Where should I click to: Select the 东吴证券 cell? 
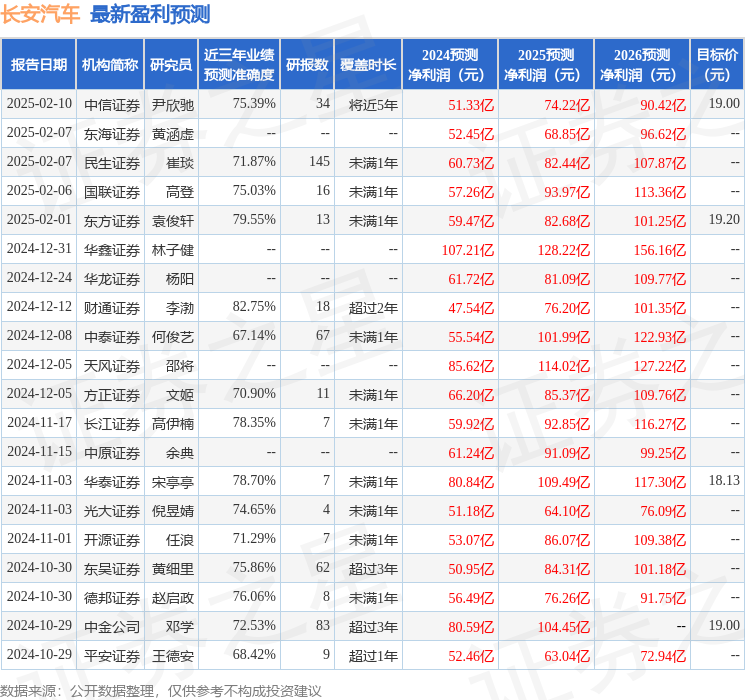[112, 569]
